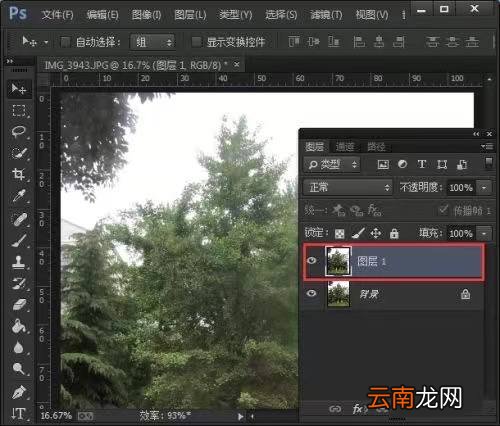This screenshot has width=500, height=426.
Task: Click the 背景 layer thumbnail
Action: coord(338,294)
